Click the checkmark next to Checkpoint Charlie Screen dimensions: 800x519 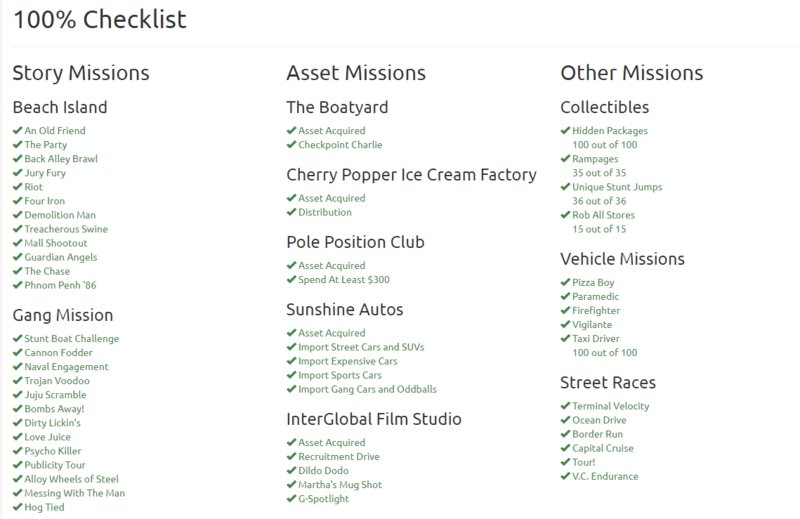(x=291, y=144)
